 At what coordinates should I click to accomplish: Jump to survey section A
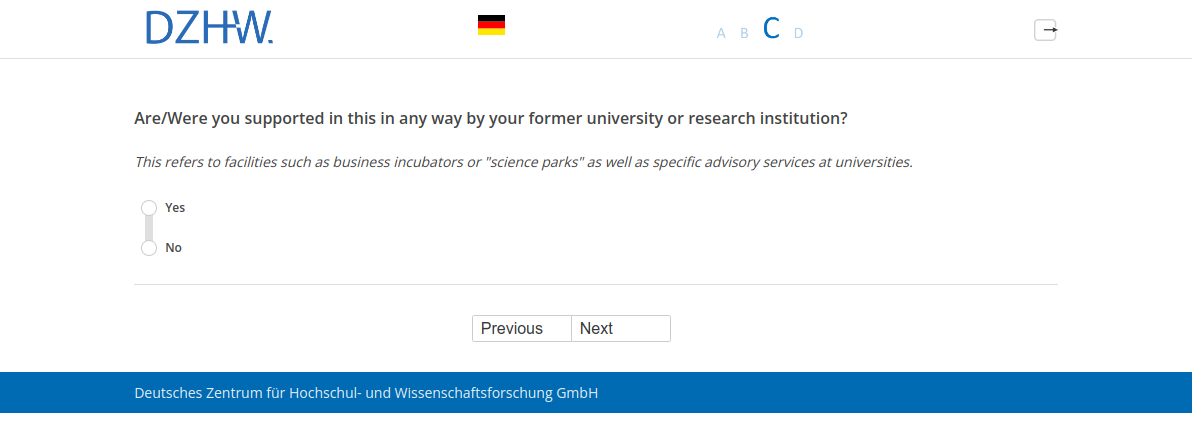[721, 33]
